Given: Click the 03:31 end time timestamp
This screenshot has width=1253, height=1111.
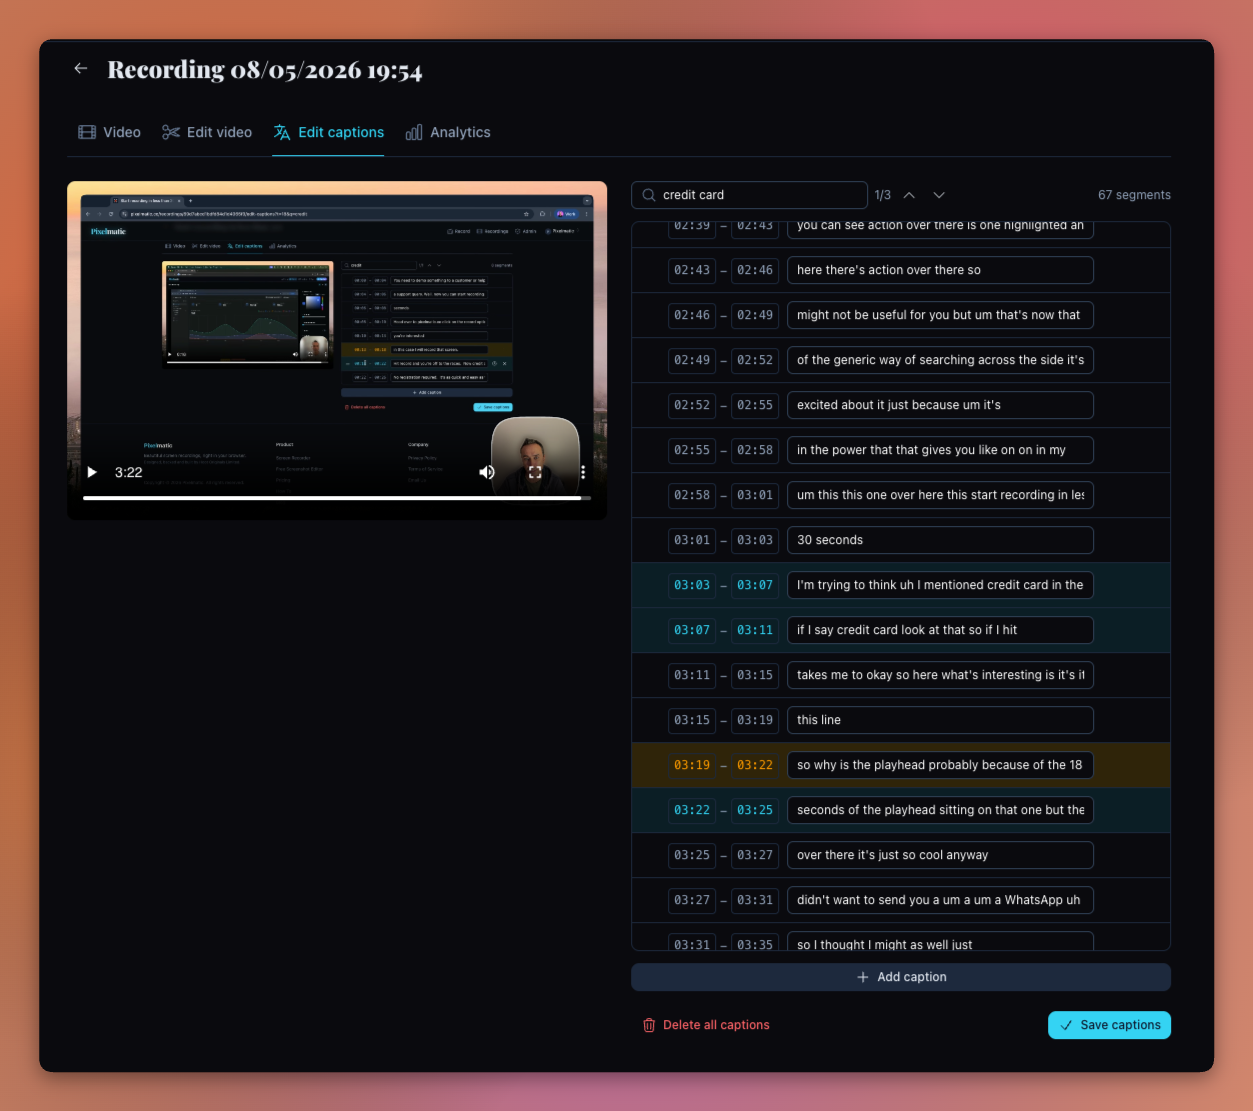Looking at the screenshot, I should 755,900.
